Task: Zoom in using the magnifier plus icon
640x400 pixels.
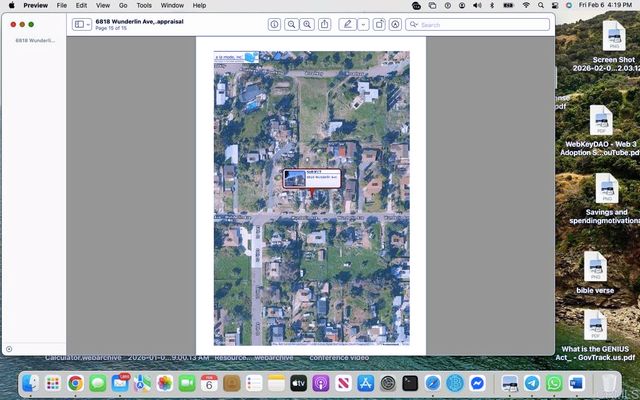Action: [307, 24]
